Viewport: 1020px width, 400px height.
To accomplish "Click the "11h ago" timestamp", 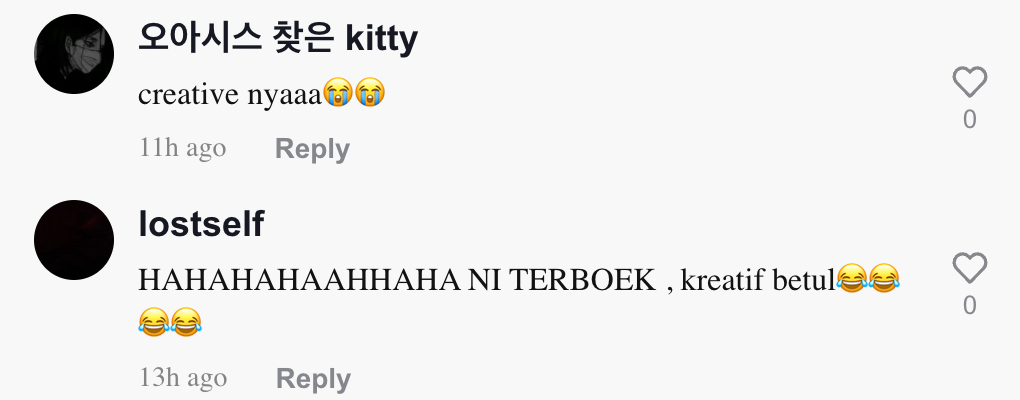I will coord(183,148).
